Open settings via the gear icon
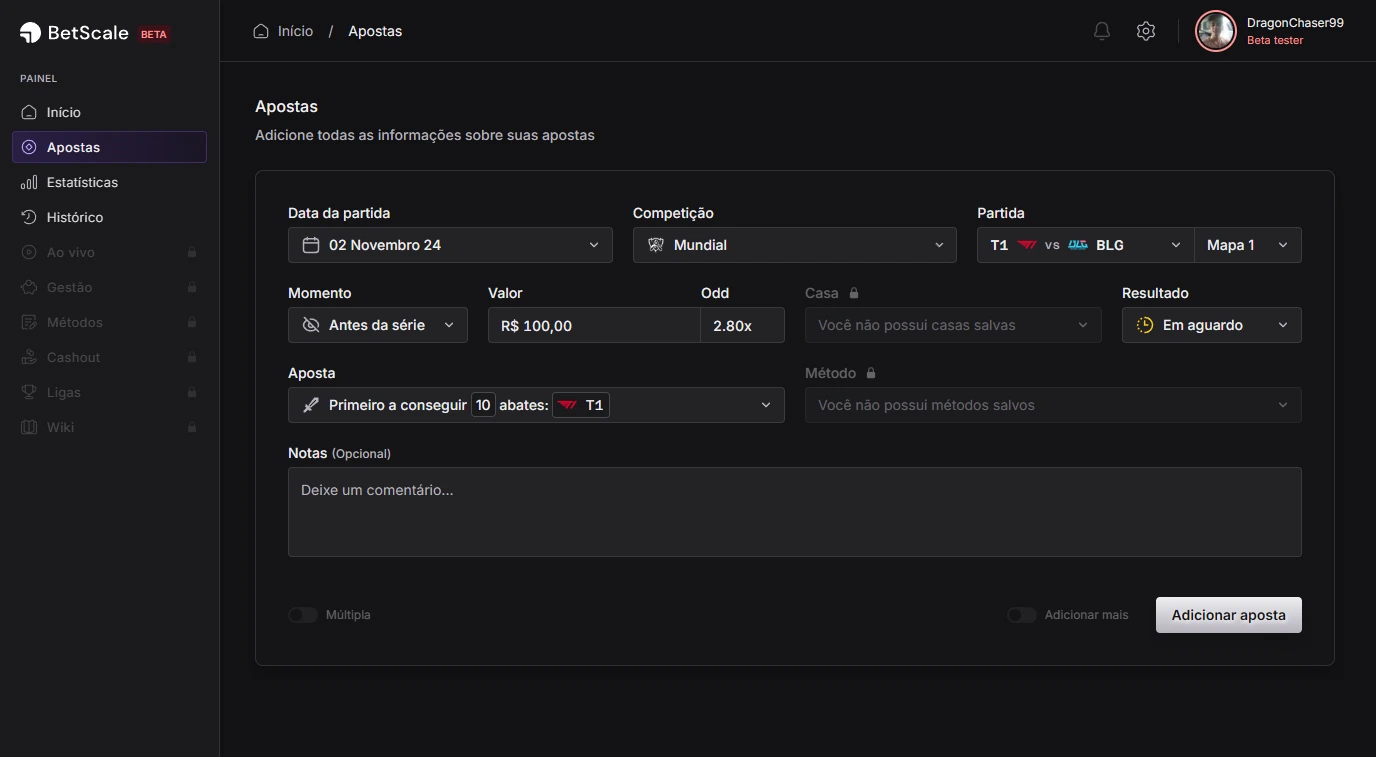This screenshot has width=1376, height=757. point(1146,31)
